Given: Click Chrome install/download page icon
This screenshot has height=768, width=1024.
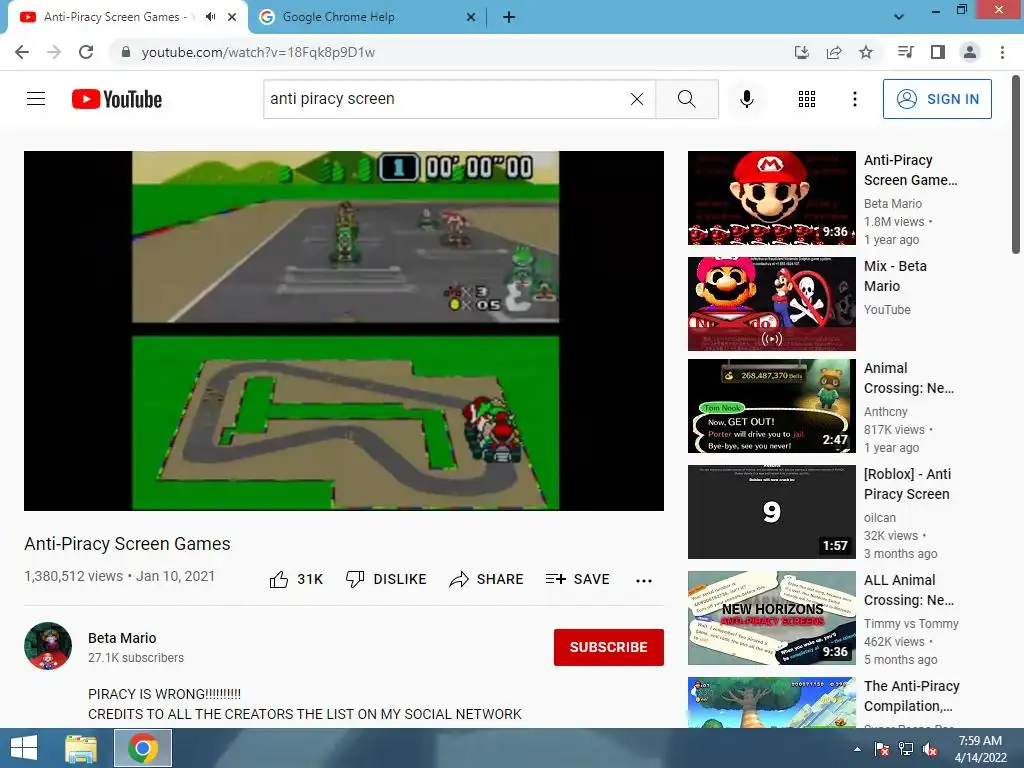Looking at the screenshot, I should [x=802, y=52].
